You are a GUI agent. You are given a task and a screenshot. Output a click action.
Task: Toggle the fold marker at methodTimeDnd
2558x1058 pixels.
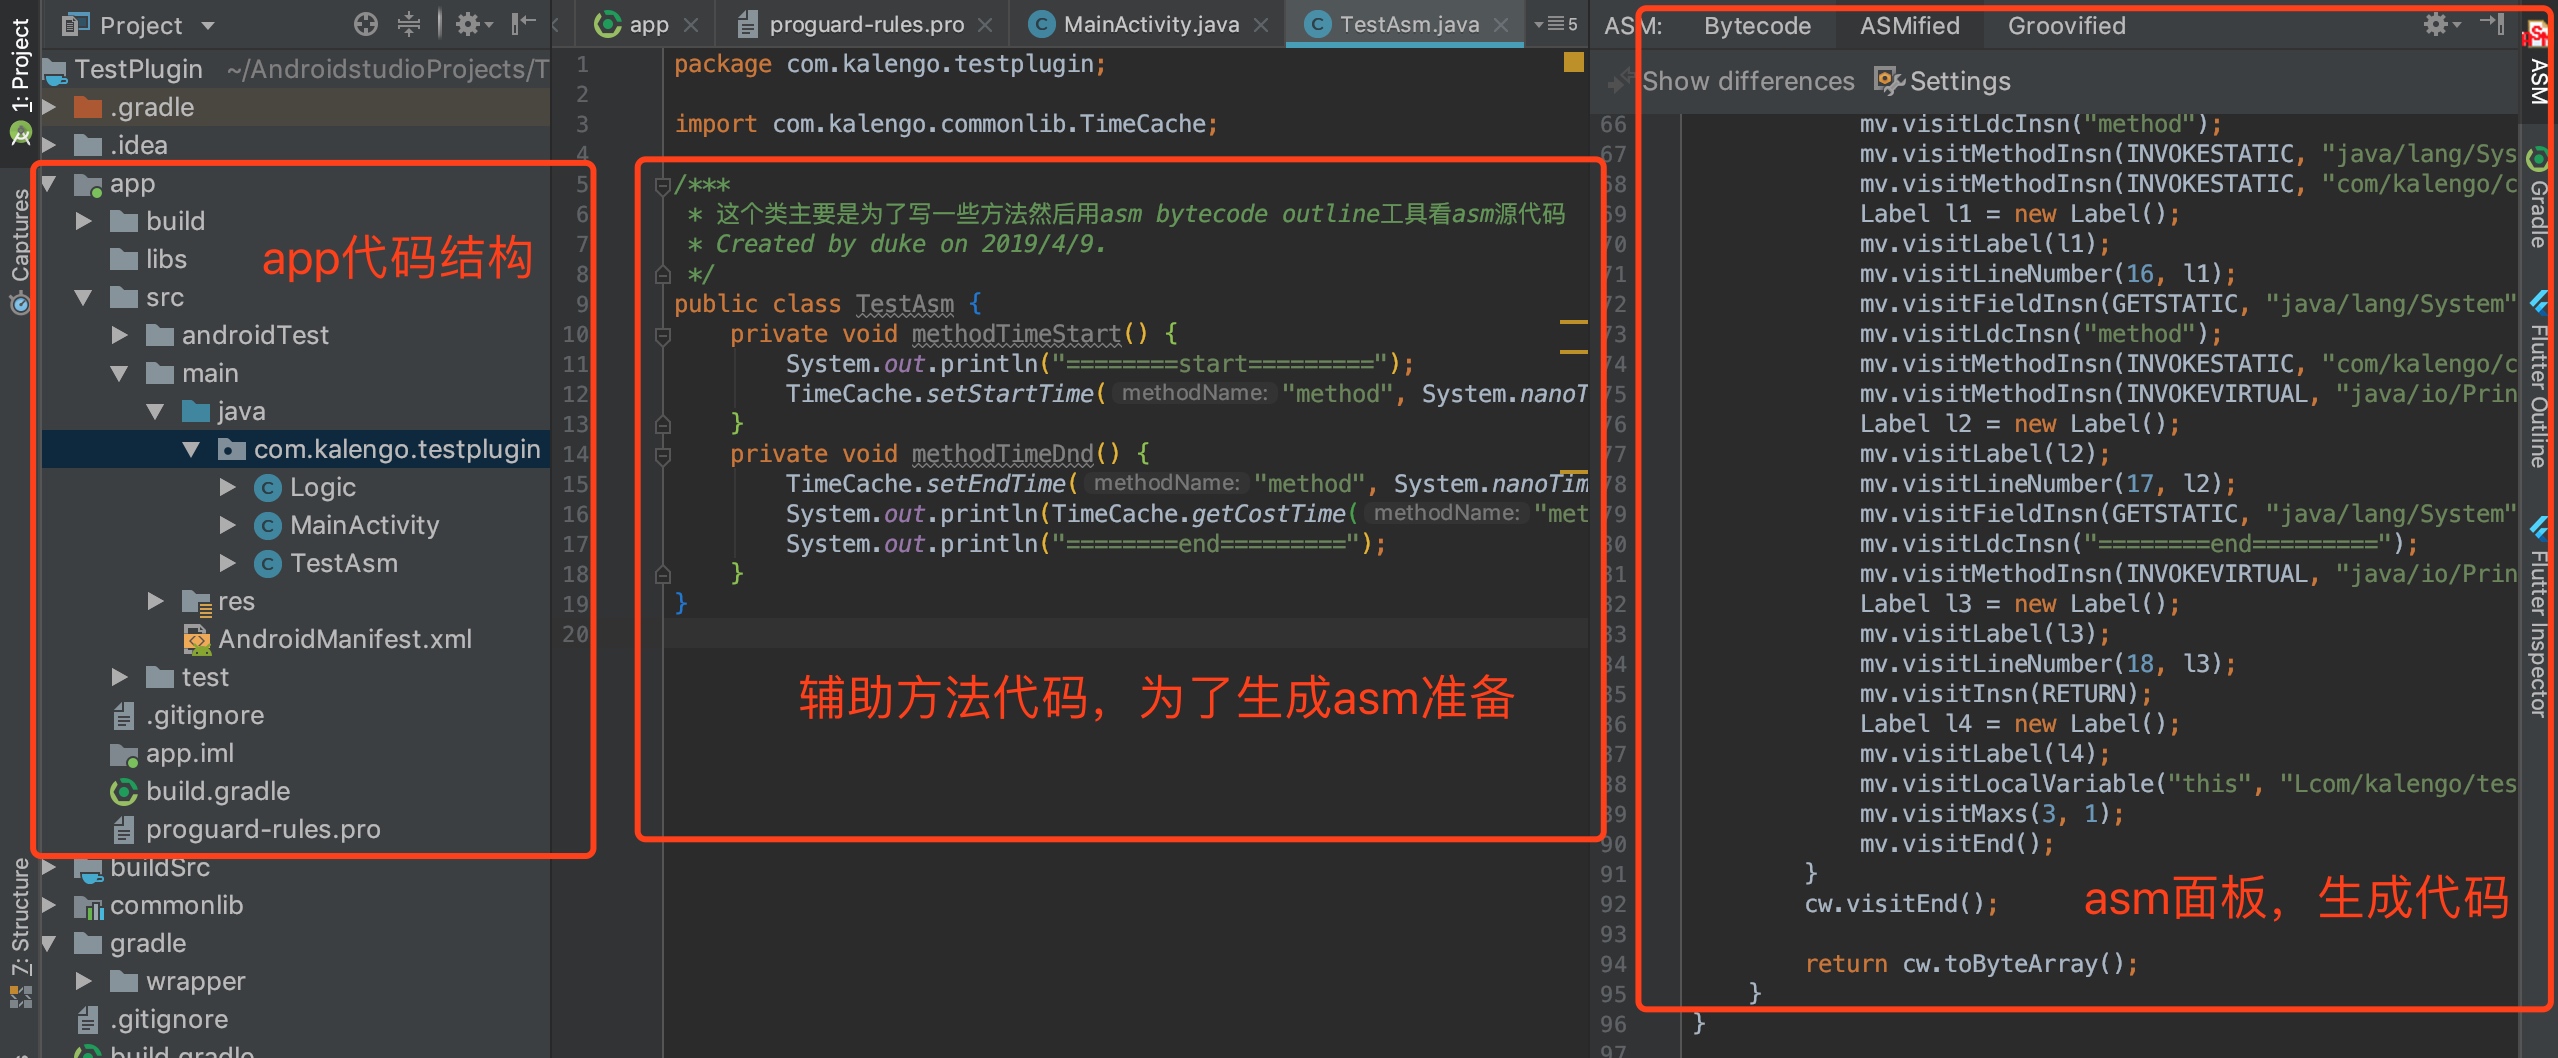tap(662, 456)
